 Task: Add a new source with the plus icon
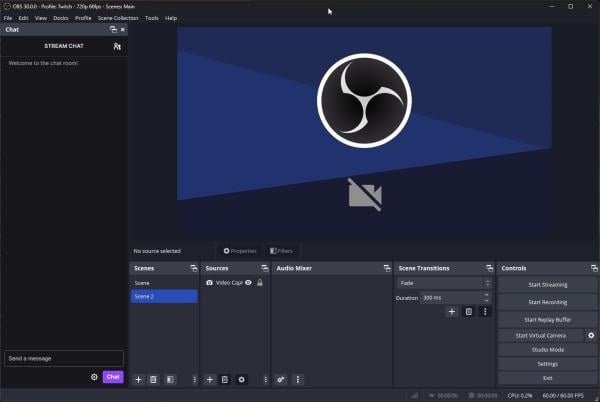[209, 380]
